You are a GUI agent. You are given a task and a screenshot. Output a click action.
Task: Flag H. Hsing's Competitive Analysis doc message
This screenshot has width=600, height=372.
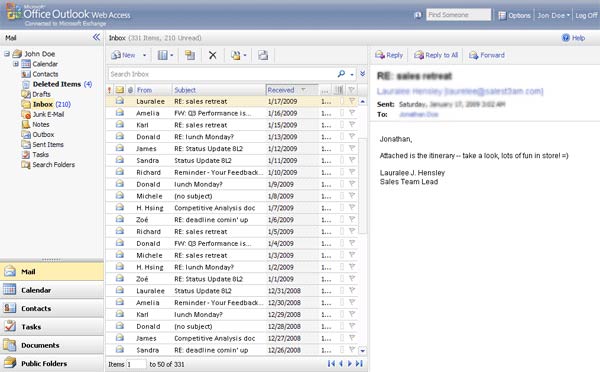(x=352, y=208)
